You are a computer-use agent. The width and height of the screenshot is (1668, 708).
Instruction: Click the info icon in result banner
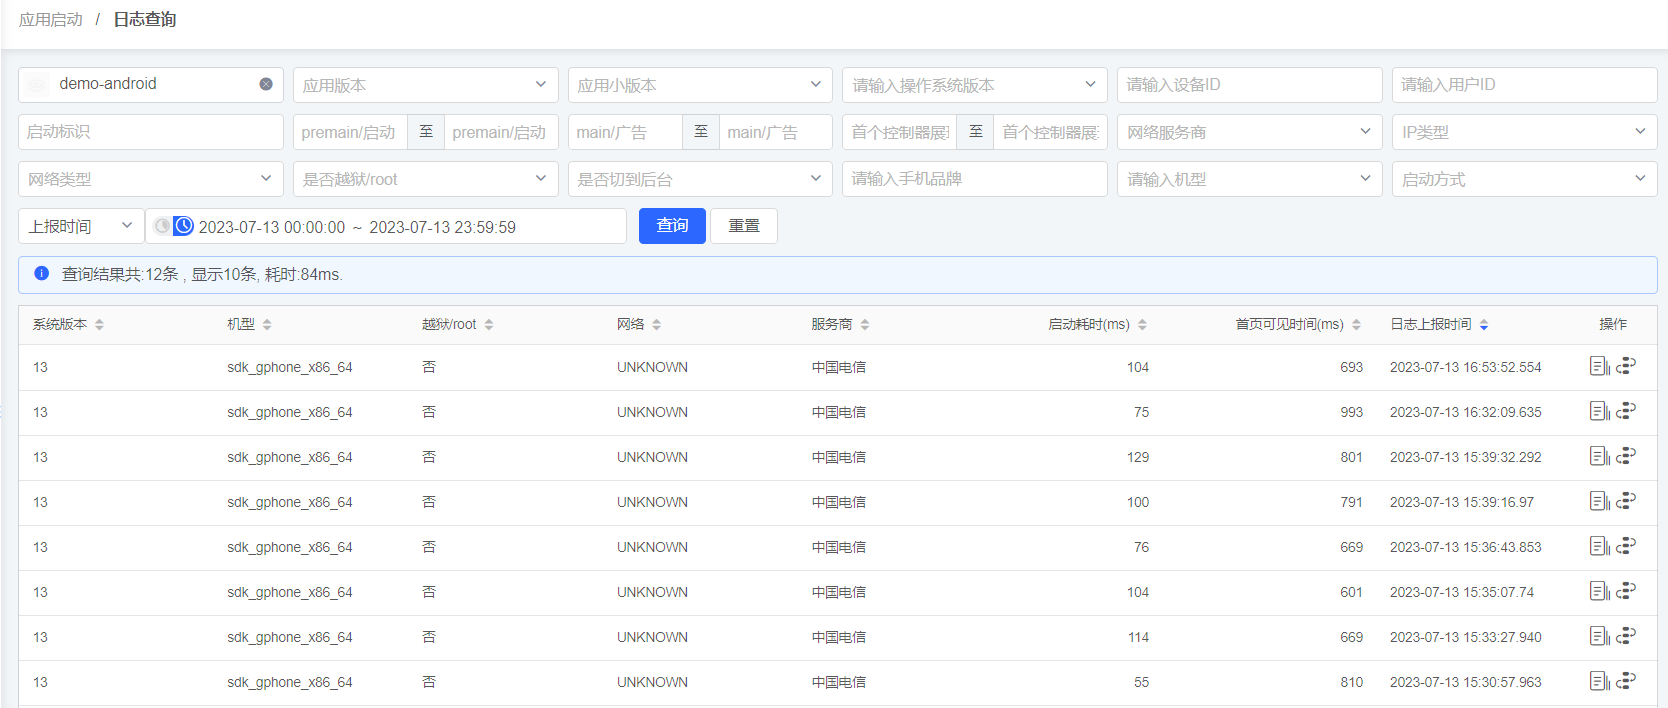(x=42, y=273)
